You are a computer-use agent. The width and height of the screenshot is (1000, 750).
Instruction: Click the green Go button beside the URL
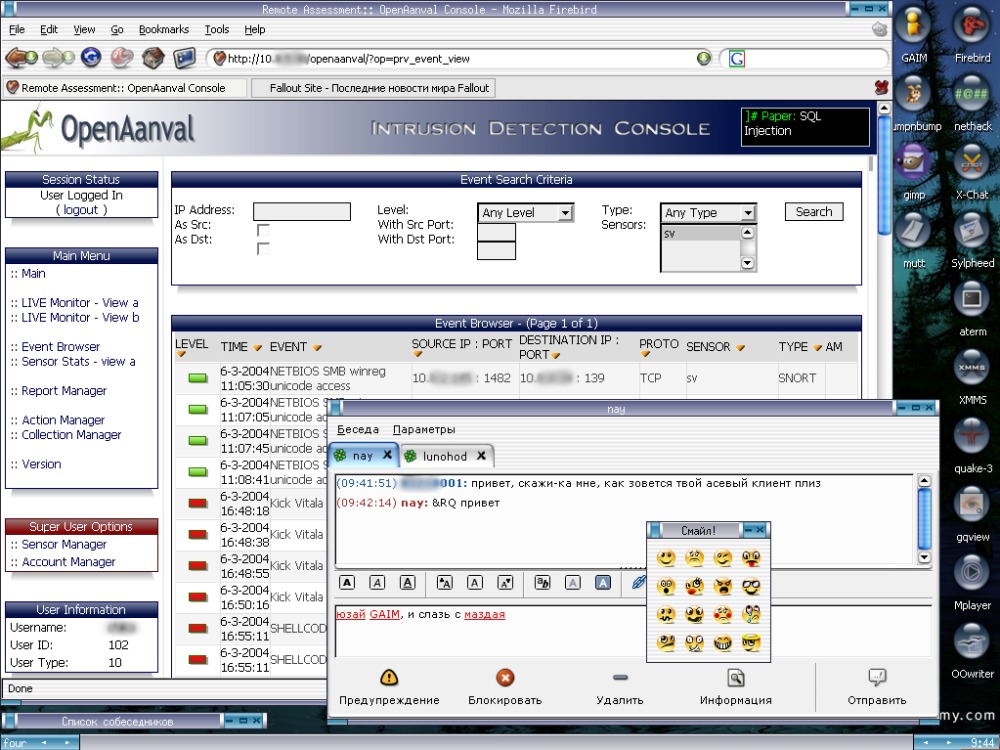click(x=703, y=59)
